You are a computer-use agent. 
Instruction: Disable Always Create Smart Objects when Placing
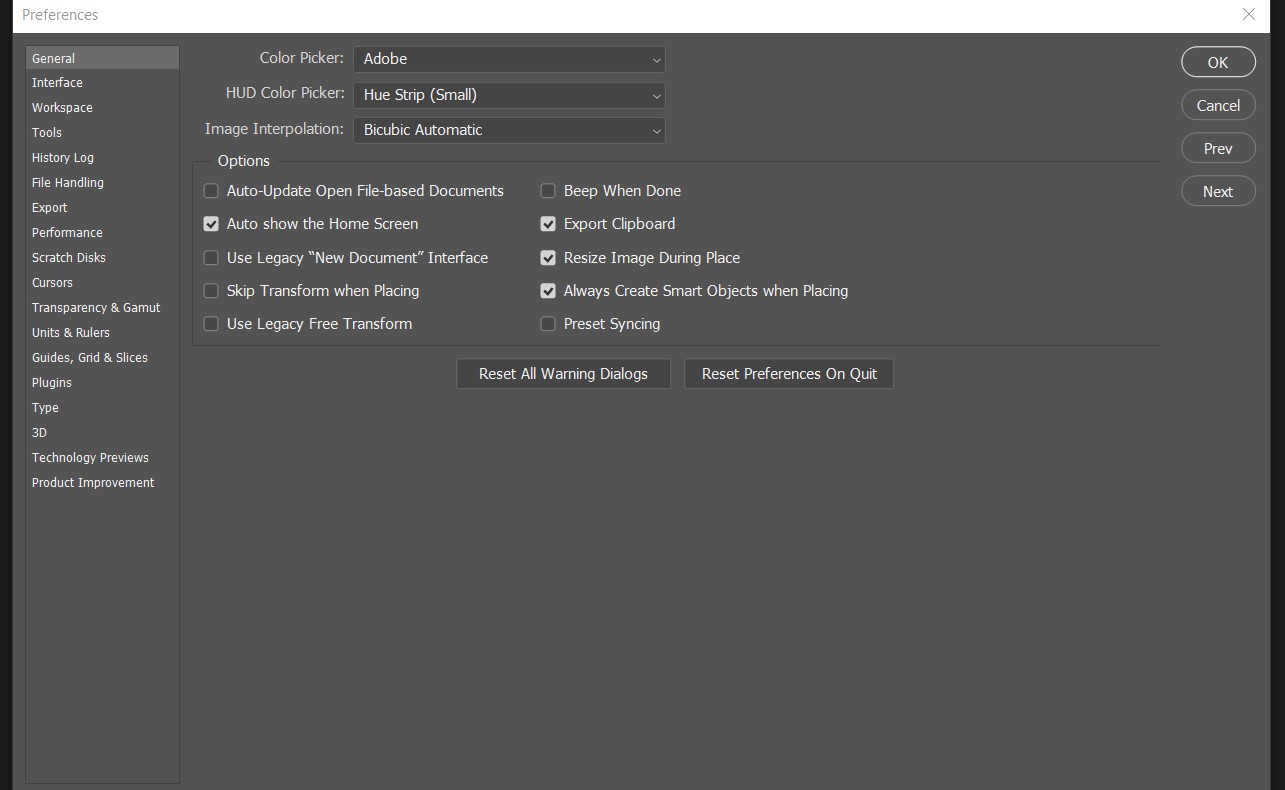click(x=548, y=290)
